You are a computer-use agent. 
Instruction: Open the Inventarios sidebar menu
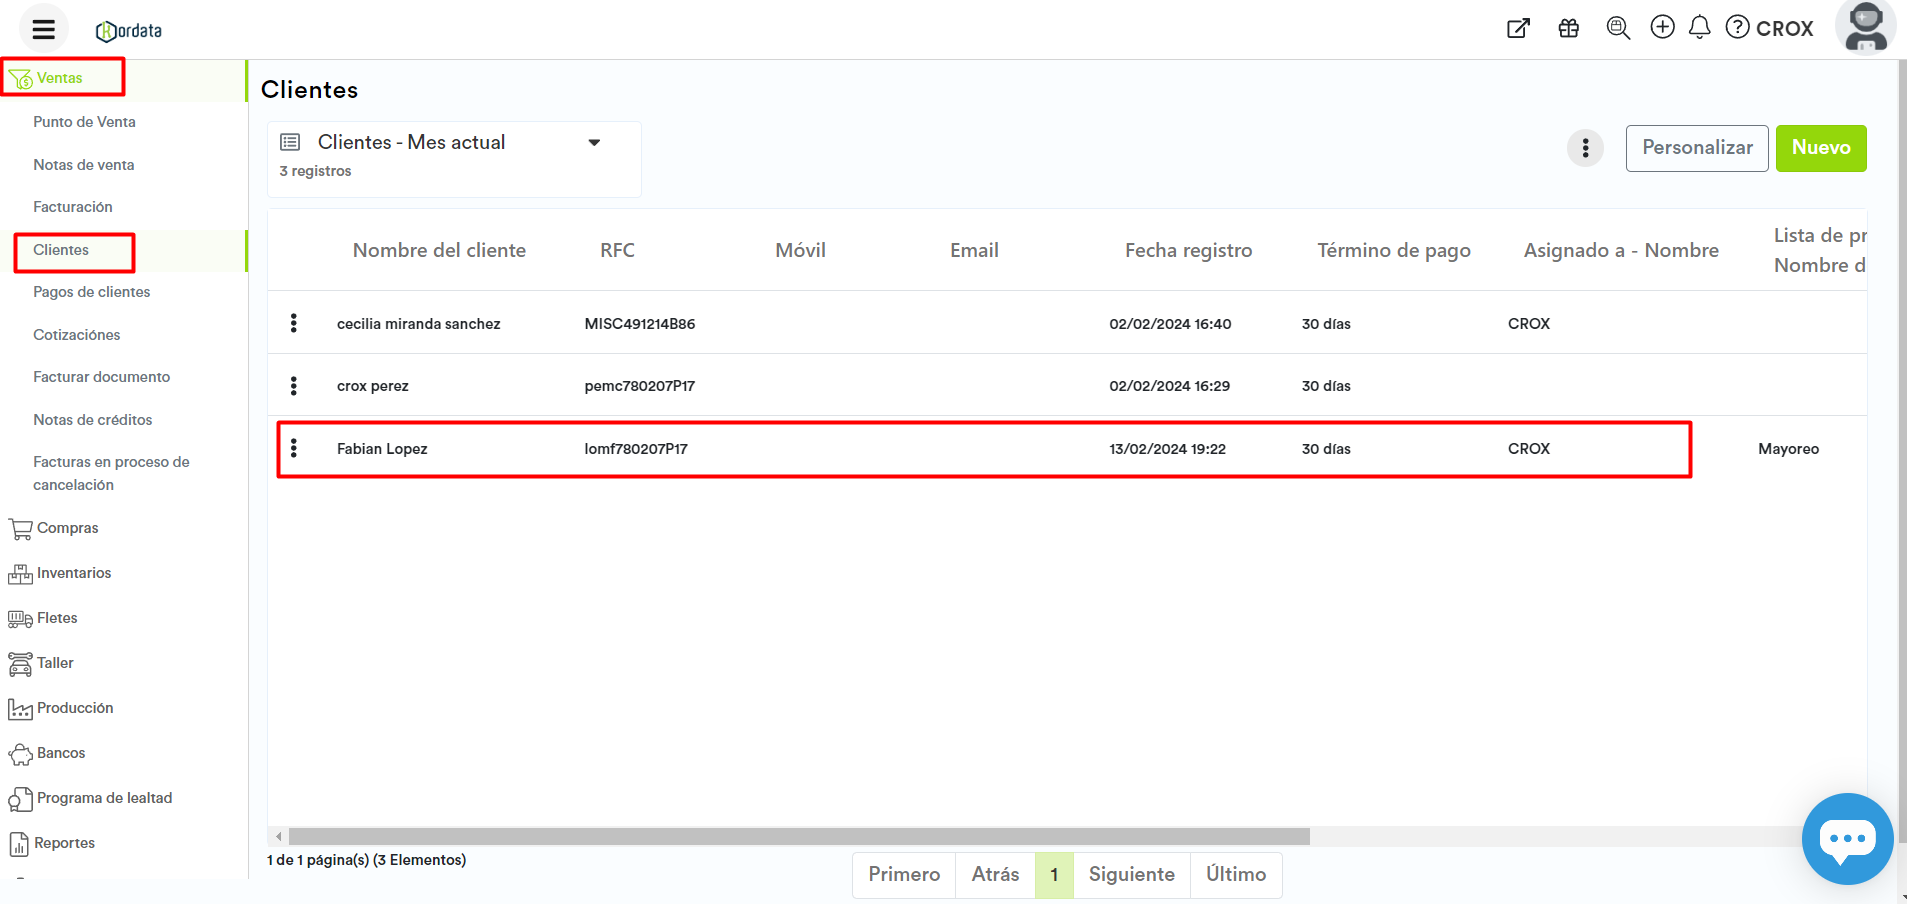click(x=73, y=573)
